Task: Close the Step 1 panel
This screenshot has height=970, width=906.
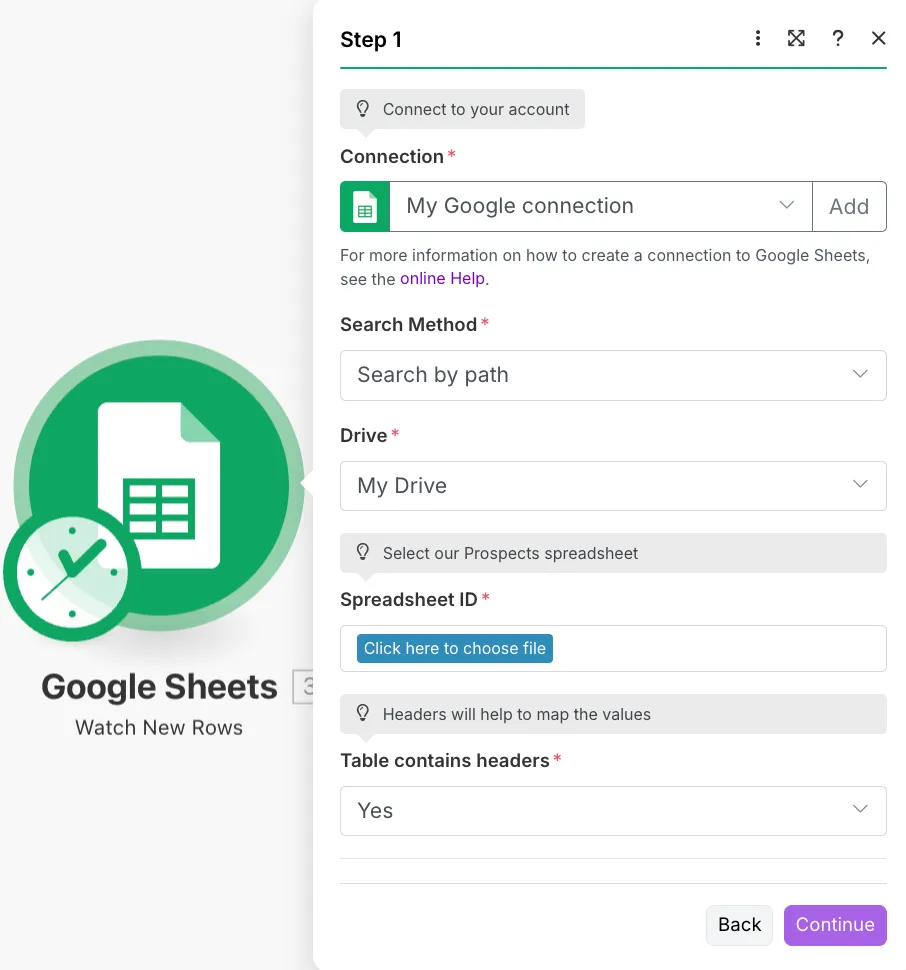Action: (x=878, y=38)
